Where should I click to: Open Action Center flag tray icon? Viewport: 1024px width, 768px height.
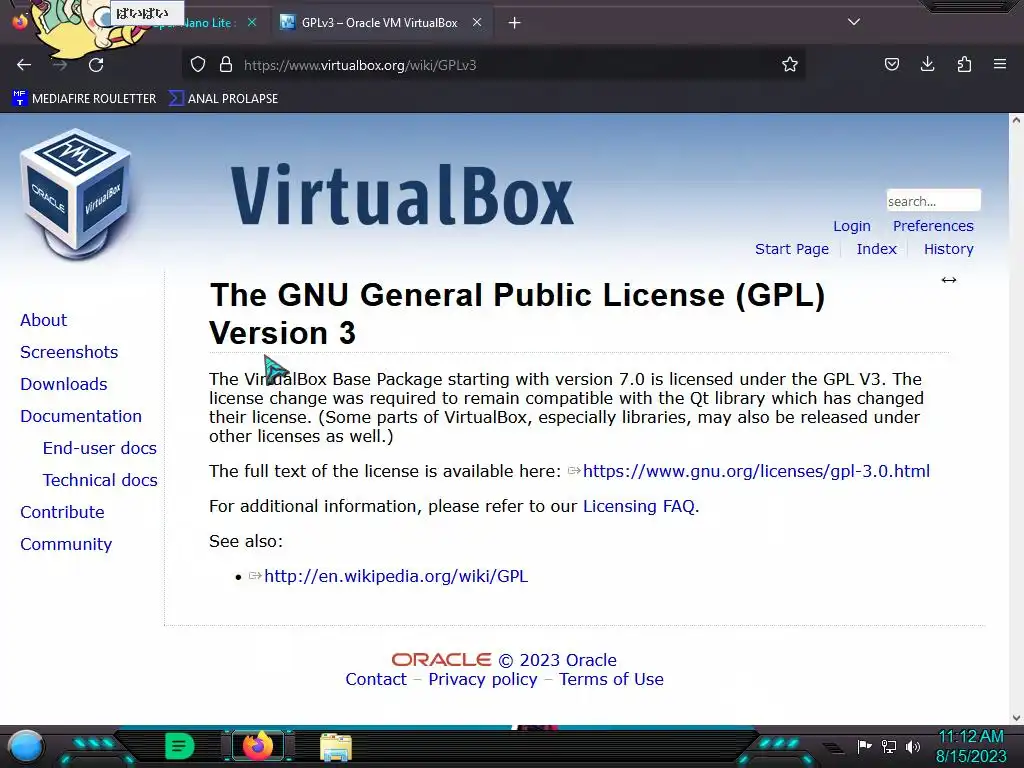[864, 746]
